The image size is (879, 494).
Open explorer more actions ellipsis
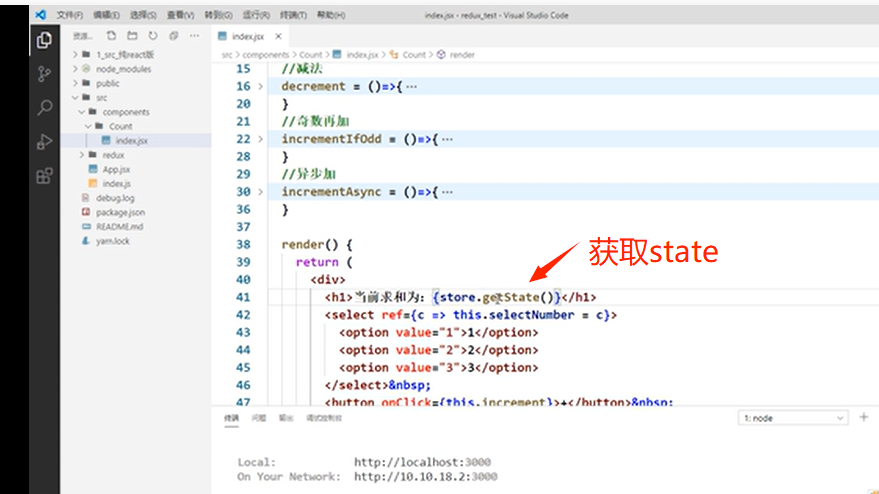pyautogui.click(x=194, y=36)
